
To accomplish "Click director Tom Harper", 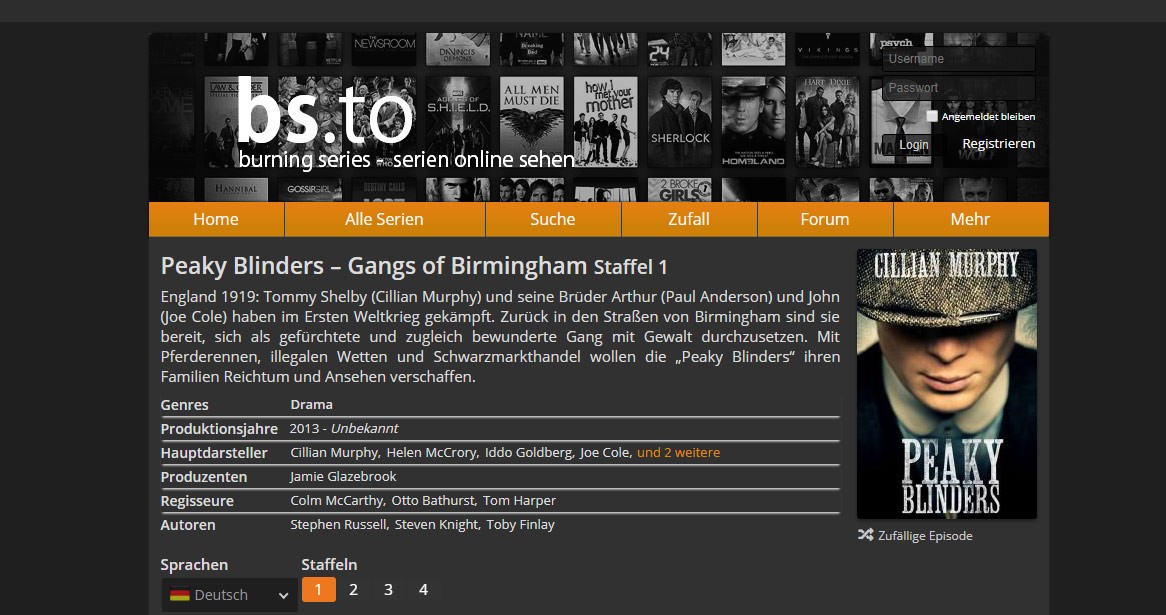I will pyautogui.click(x=519, y=500).
